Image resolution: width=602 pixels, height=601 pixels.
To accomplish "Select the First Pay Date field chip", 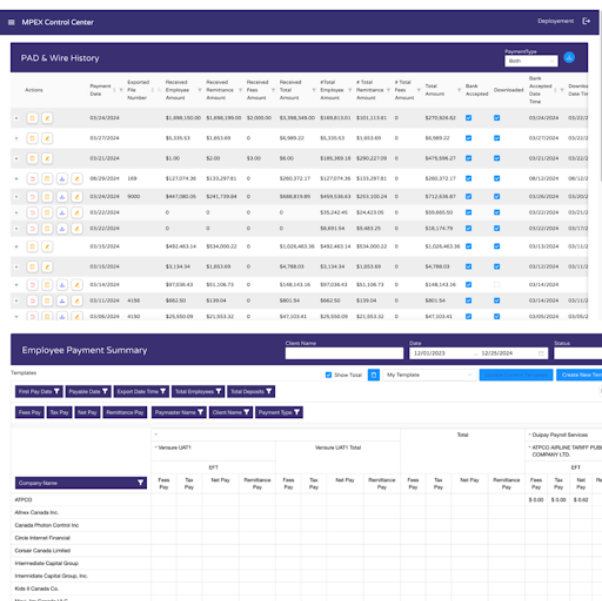I will [38, 391].
